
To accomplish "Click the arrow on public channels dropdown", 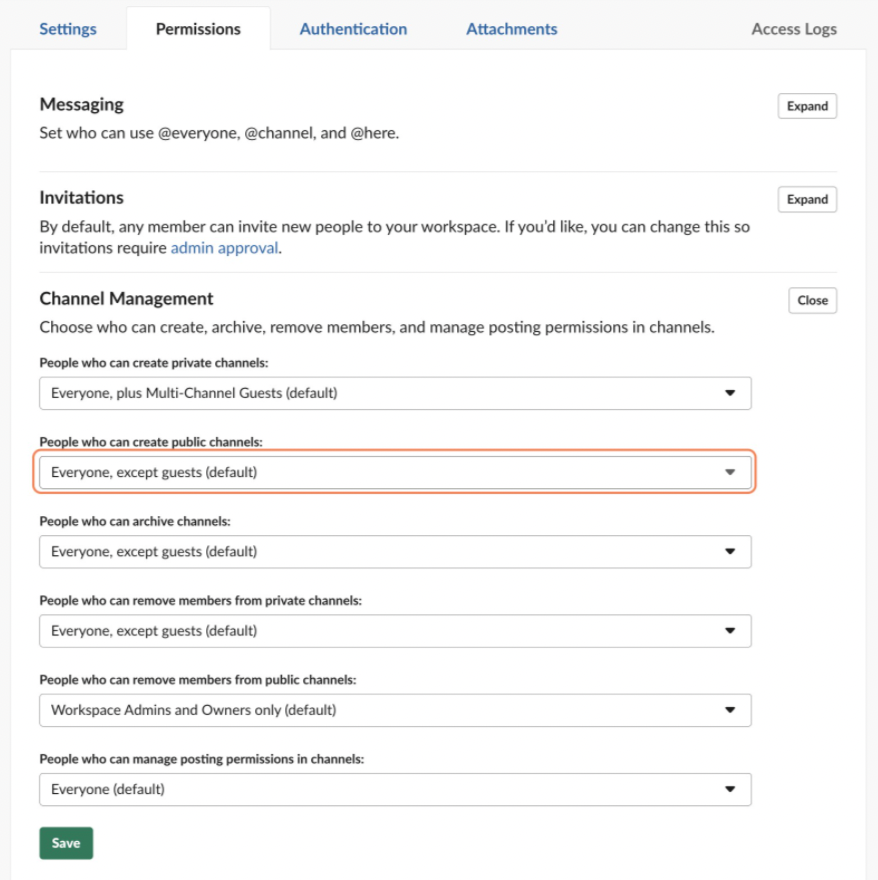I will tap(730, 472).
